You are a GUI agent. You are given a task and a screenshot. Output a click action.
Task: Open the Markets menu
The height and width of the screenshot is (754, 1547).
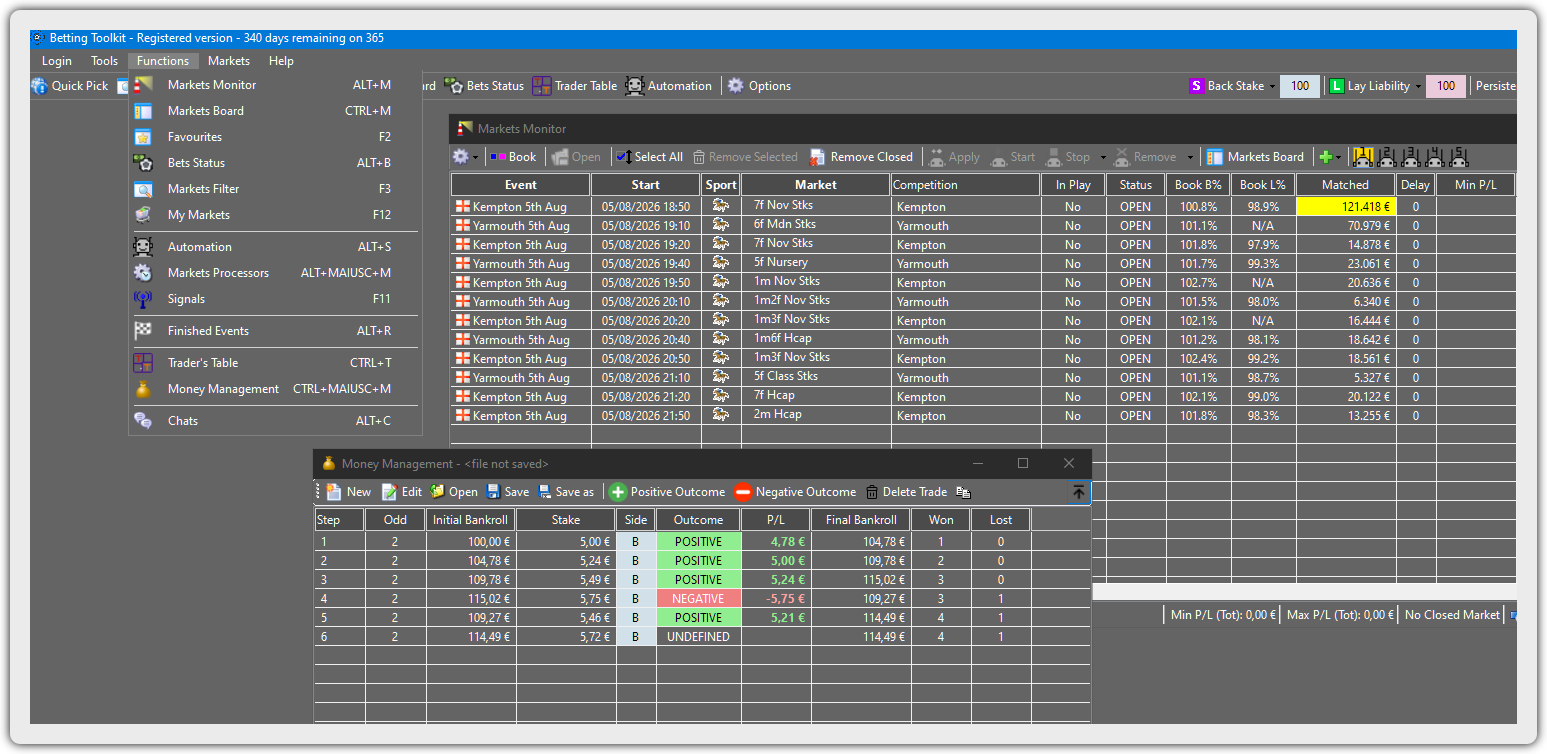229,61
